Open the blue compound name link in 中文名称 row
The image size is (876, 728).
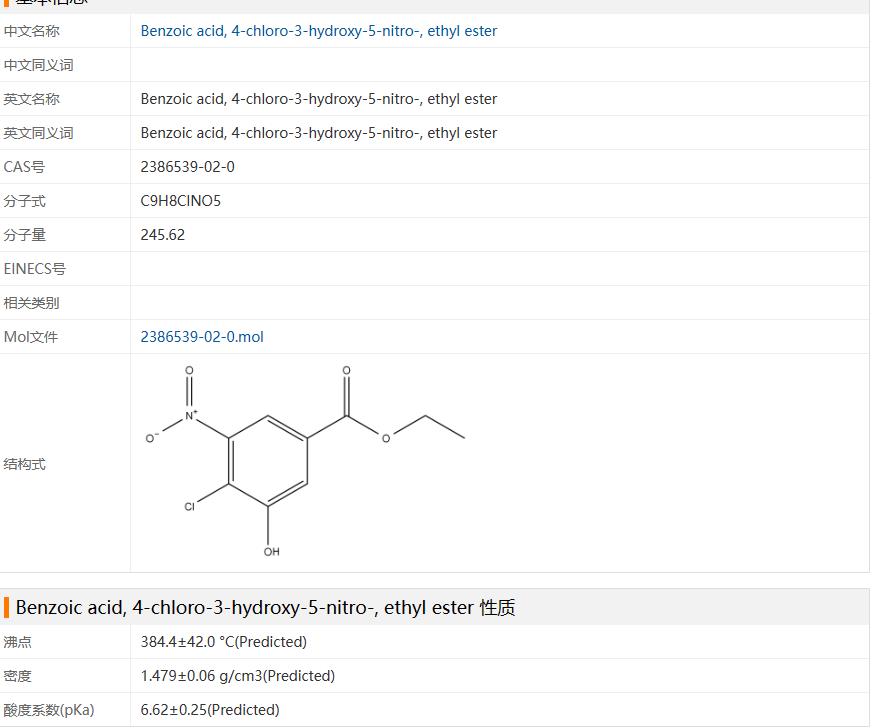318,31
